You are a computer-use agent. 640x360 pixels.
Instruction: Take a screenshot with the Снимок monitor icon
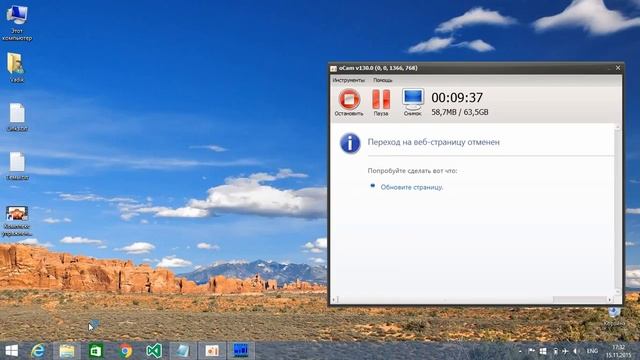click(413, 102)
